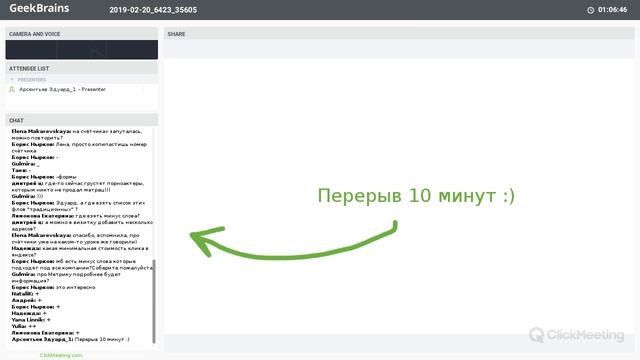Click the Attendee List panel header

(82, 69)
